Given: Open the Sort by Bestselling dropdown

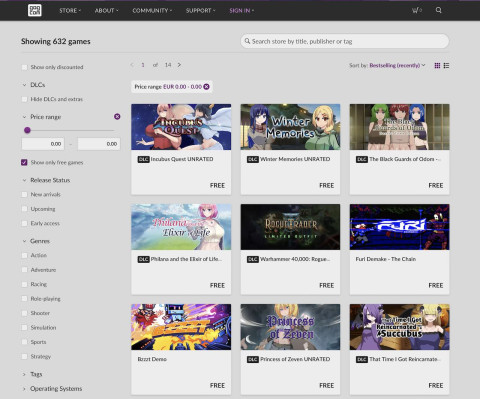Looking at the screenshot, I should pyautogui.click(x=397, y=65).
